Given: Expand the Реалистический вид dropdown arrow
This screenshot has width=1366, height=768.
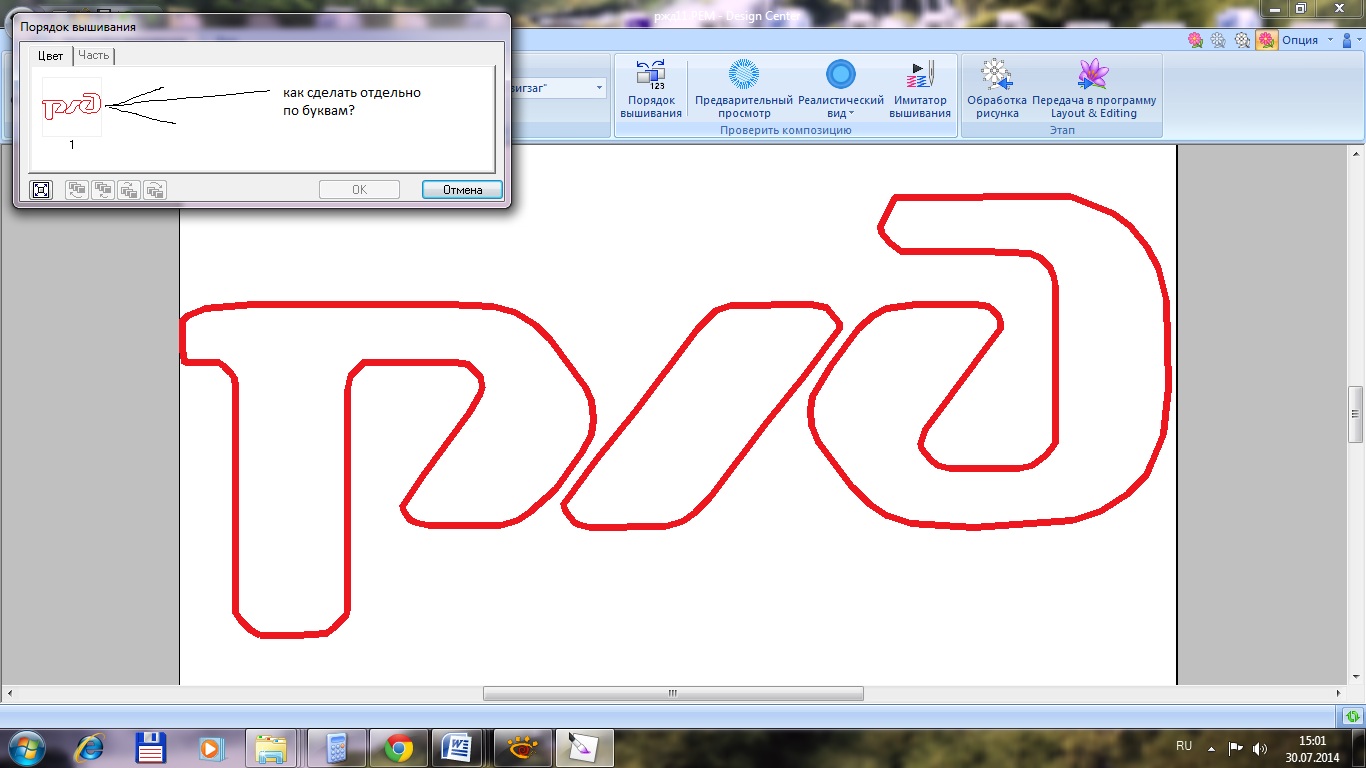Looking at the screenshot, I should tap(851, 114).
